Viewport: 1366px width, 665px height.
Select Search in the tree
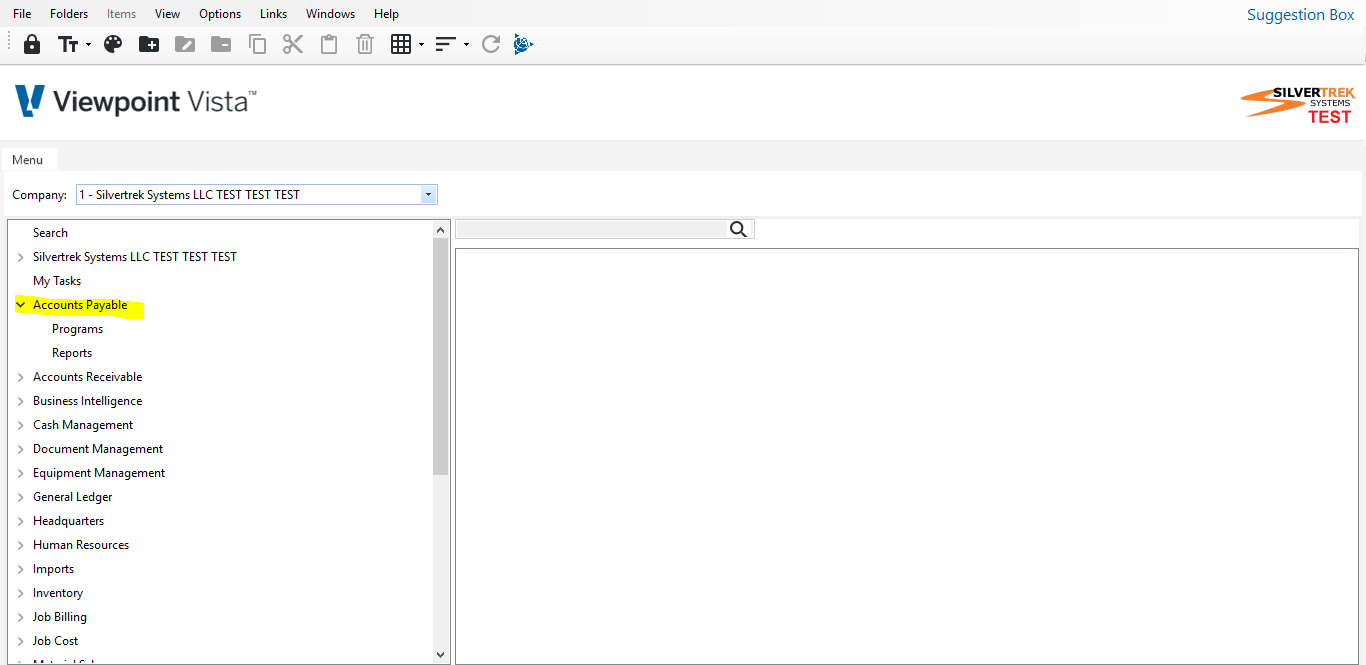pos(50,233)
